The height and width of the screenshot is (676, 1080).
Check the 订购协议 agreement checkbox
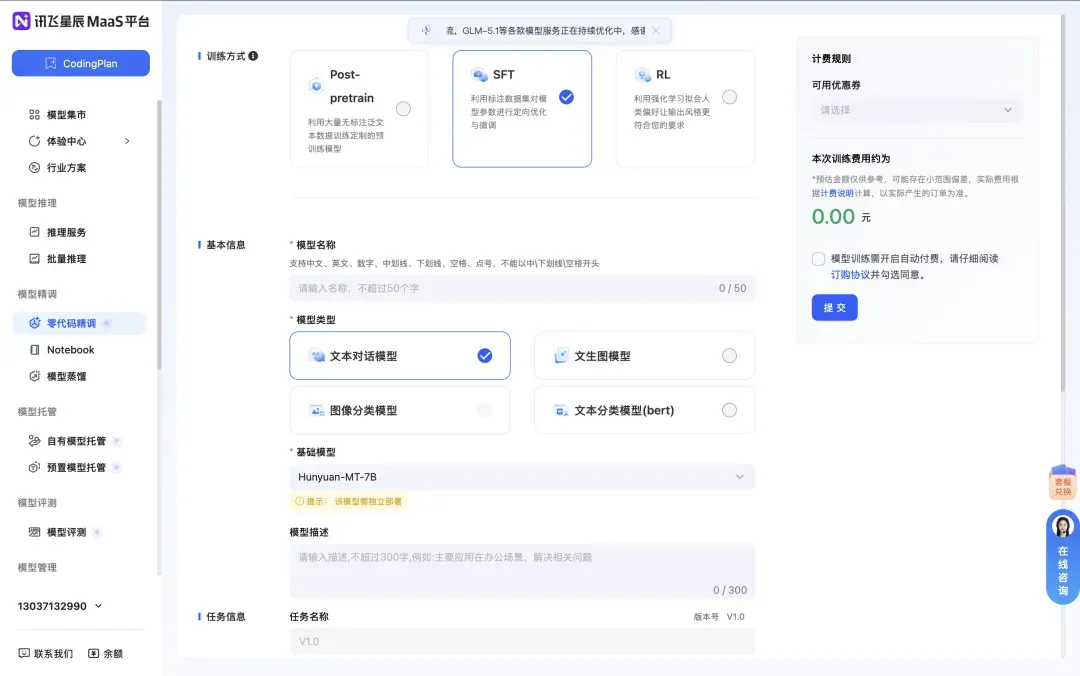(819, 259)
